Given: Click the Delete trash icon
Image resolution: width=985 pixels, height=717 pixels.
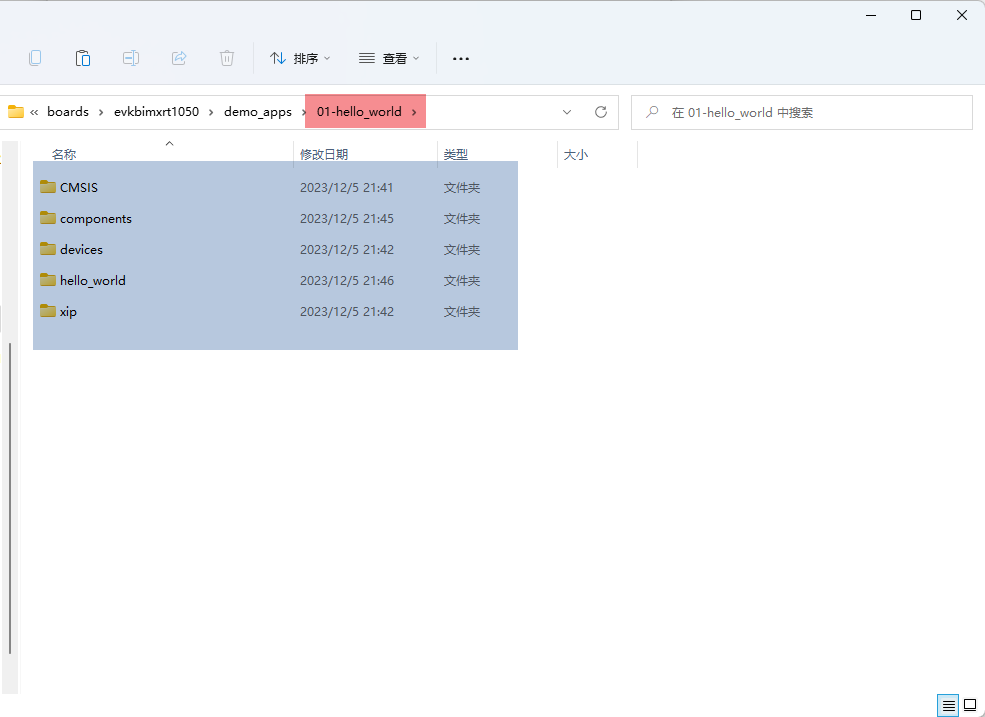Looking at the screenshot, I should tap(227, 58).
